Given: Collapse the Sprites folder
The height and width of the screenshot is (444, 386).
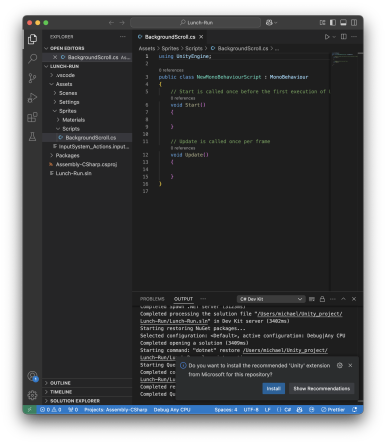Looking at the screenshot, I should click(x=68, y=111).
